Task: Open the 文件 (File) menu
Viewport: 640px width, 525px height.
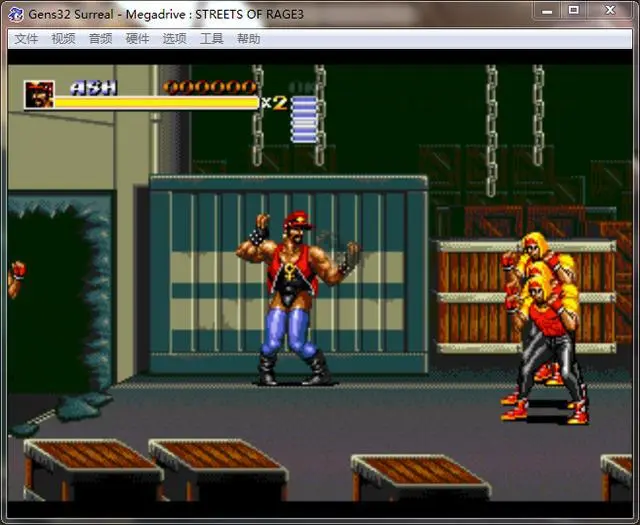Action: pyautogui.click(x=26, y=39)
